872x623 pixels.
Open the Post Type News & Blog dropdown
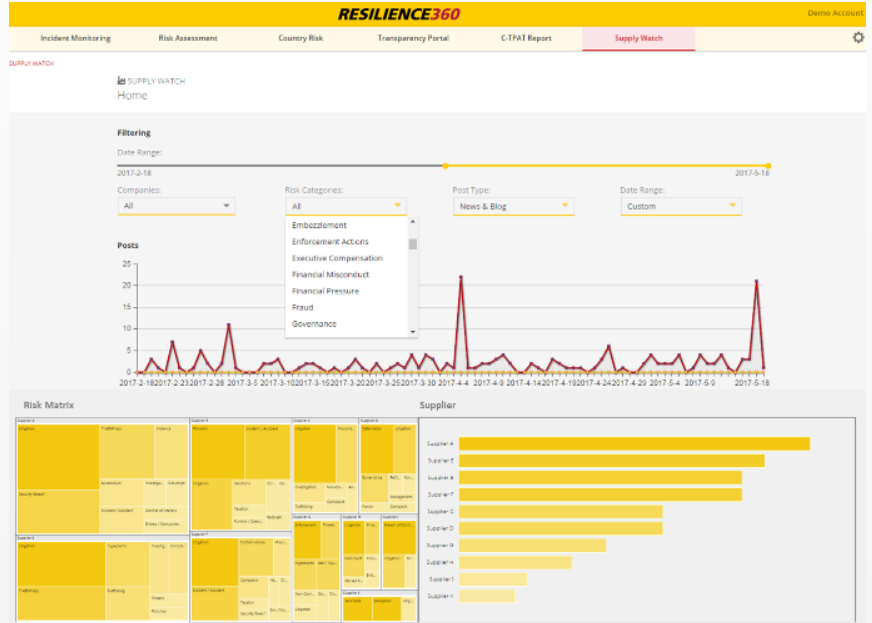click(x=513, y=206)
